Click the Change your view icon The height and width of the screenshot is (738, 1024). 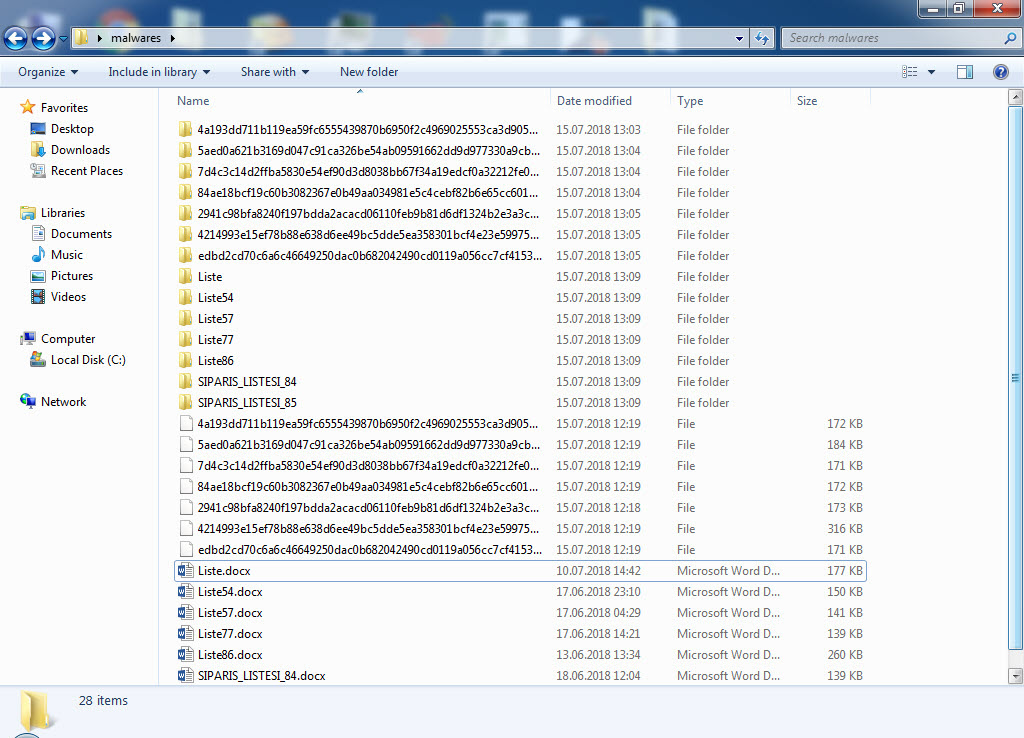[910, 72]
